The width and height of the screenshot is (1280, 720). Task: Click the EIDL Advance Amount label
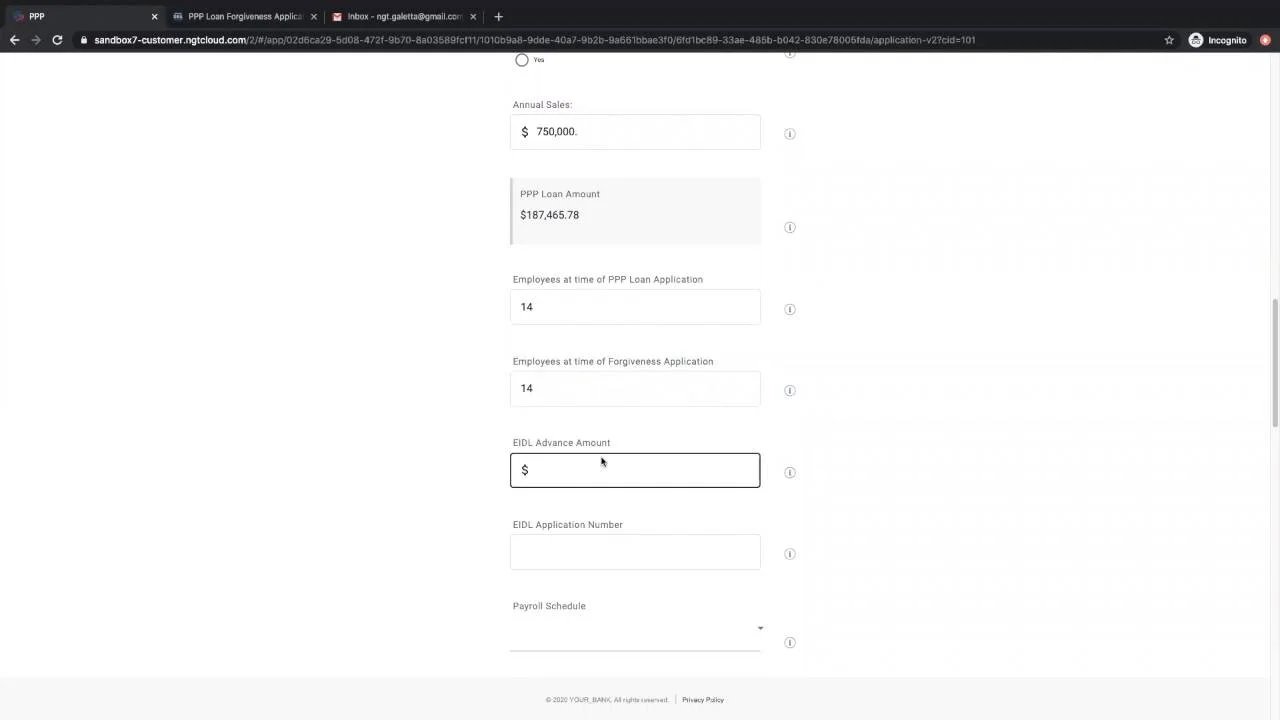[561, 443]
